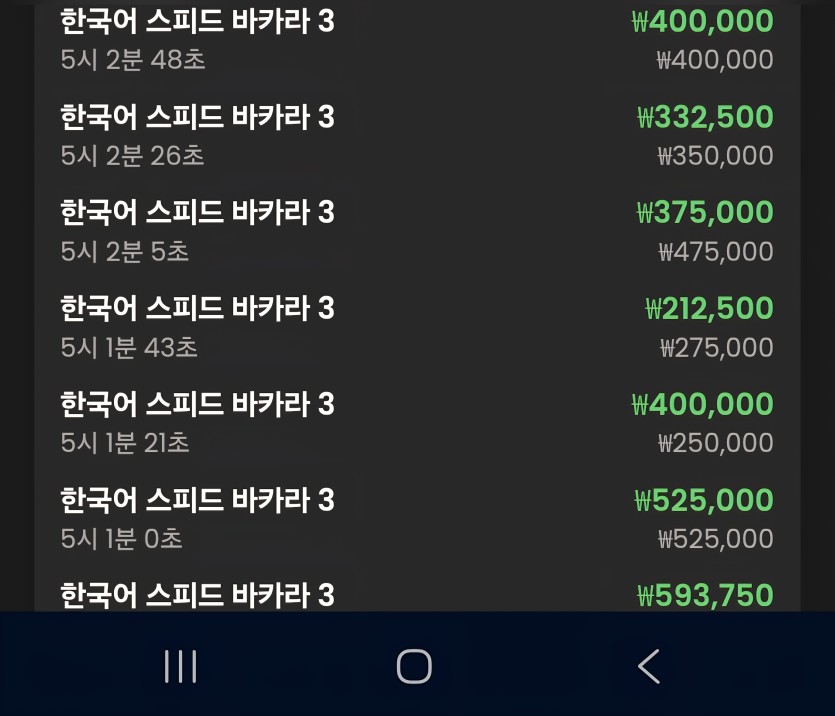Open the bet record from 5시 2분 26초

(417, 136)
